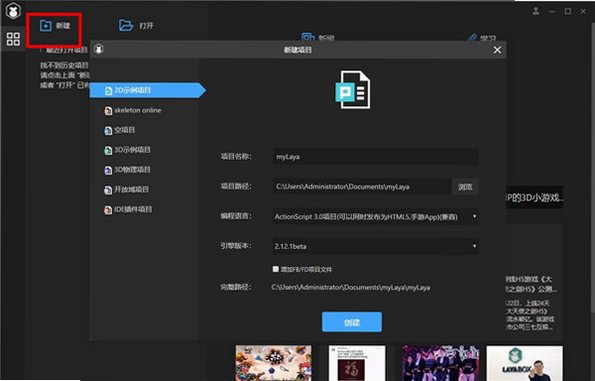
Task: Click the 2D示例项目 file icon
Action: click(108, 90)
